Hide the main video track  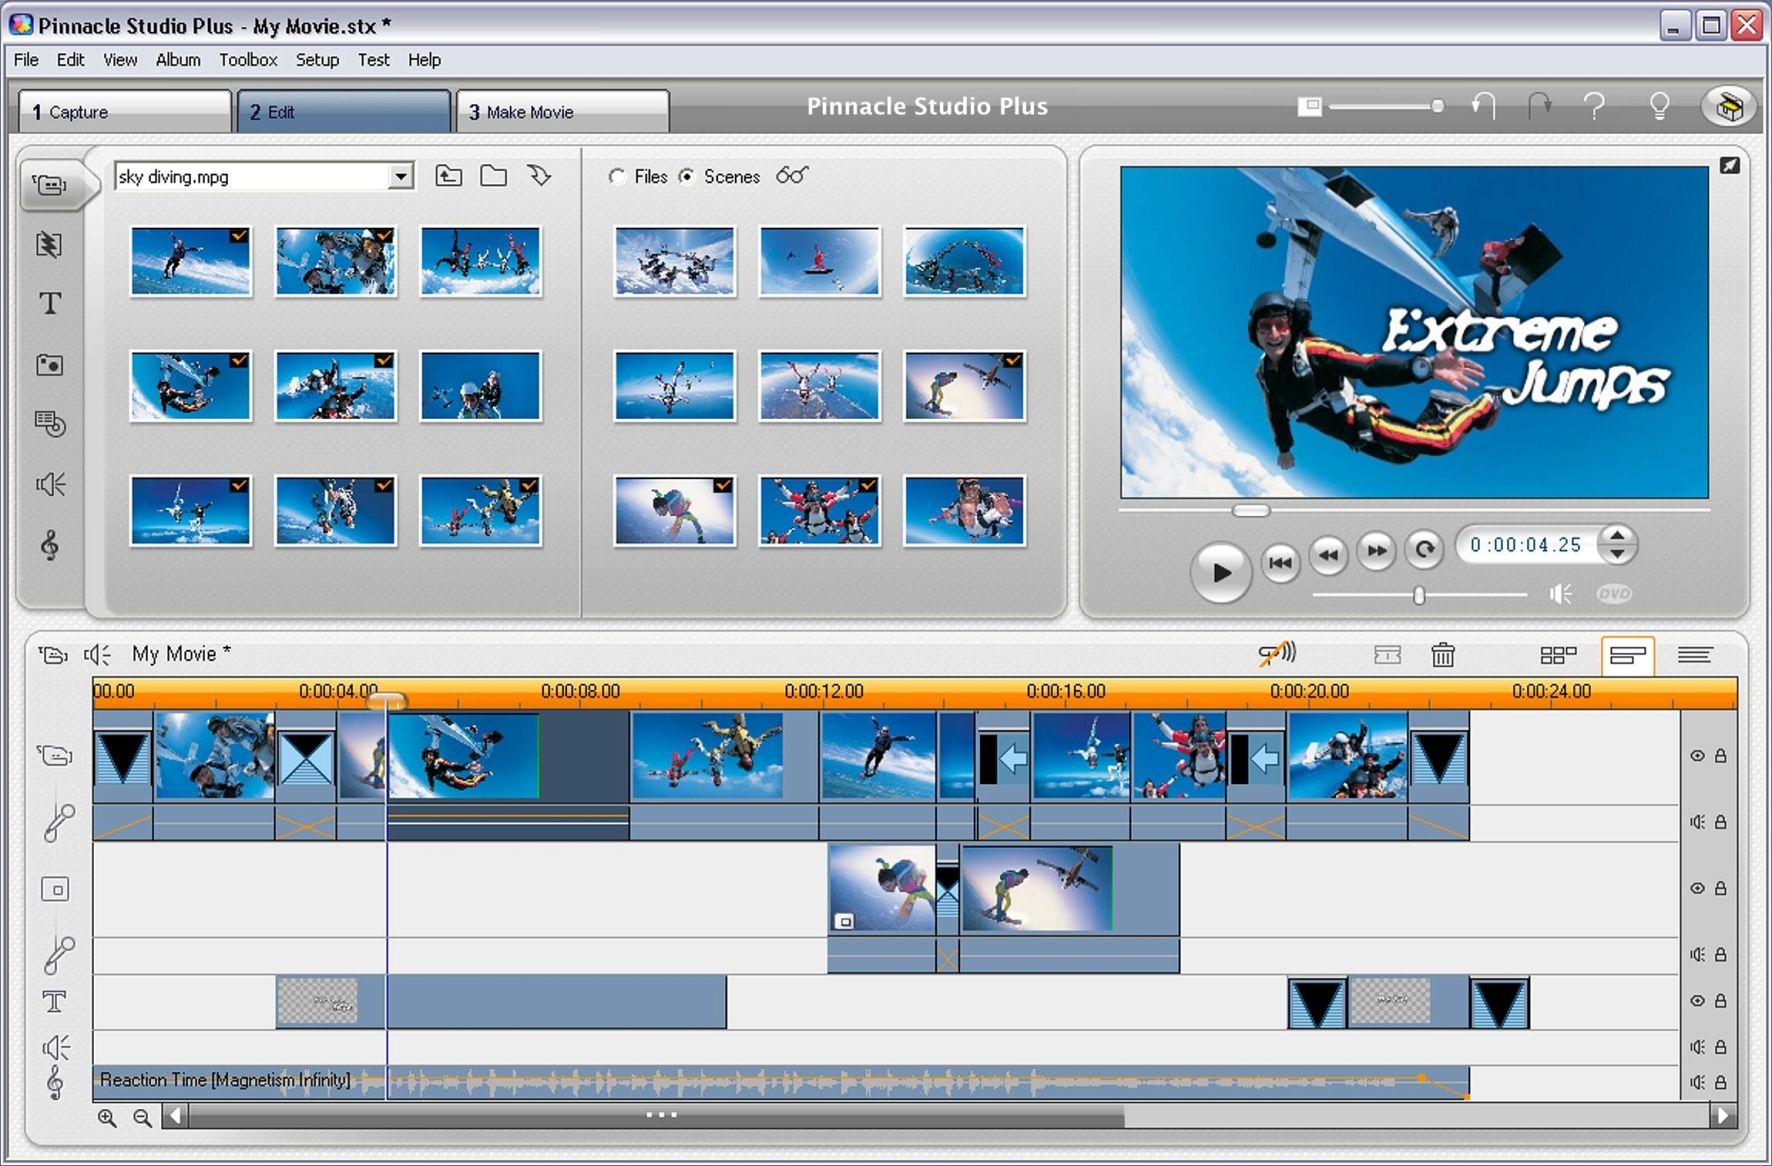(1697, 756)
